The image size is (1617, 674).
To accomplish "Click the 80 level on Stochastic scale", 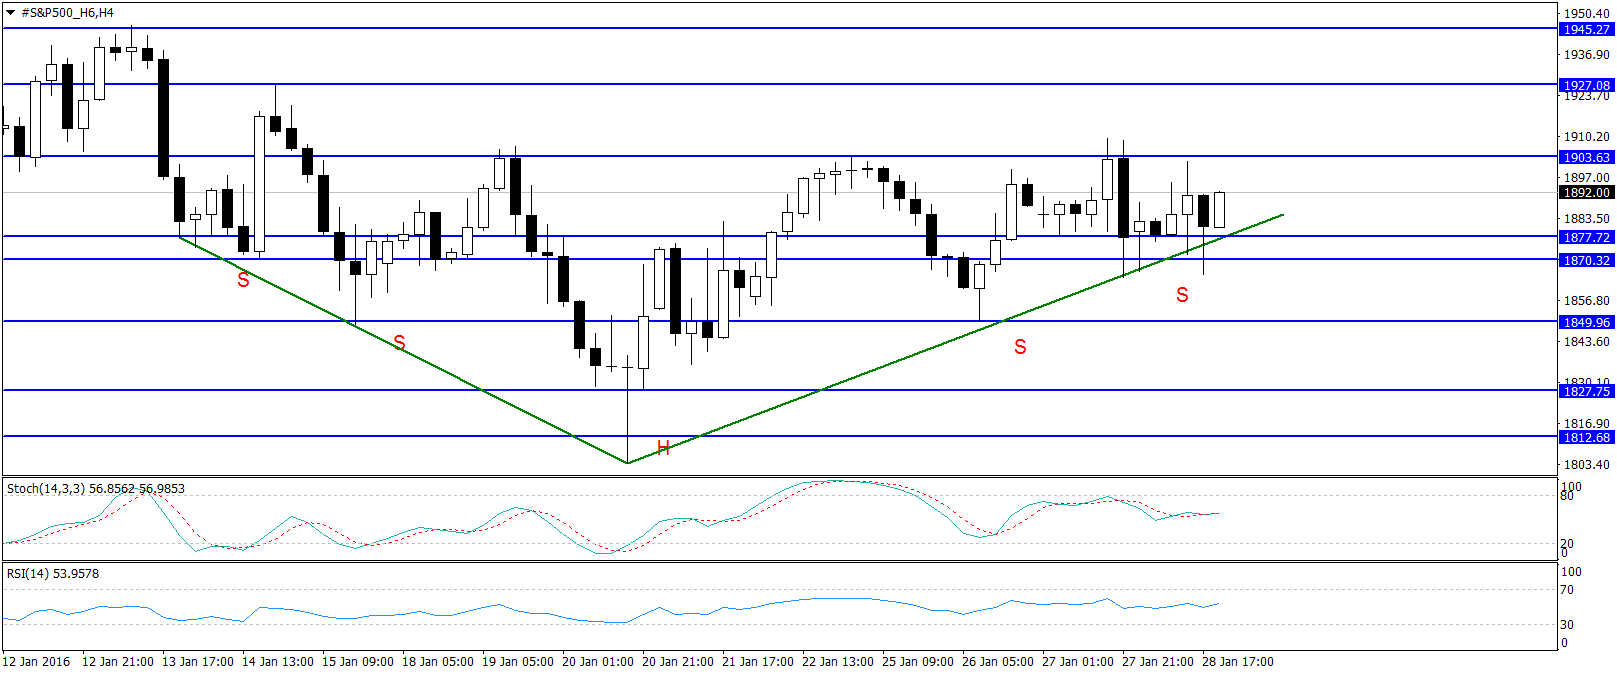I will [1568, 496].
